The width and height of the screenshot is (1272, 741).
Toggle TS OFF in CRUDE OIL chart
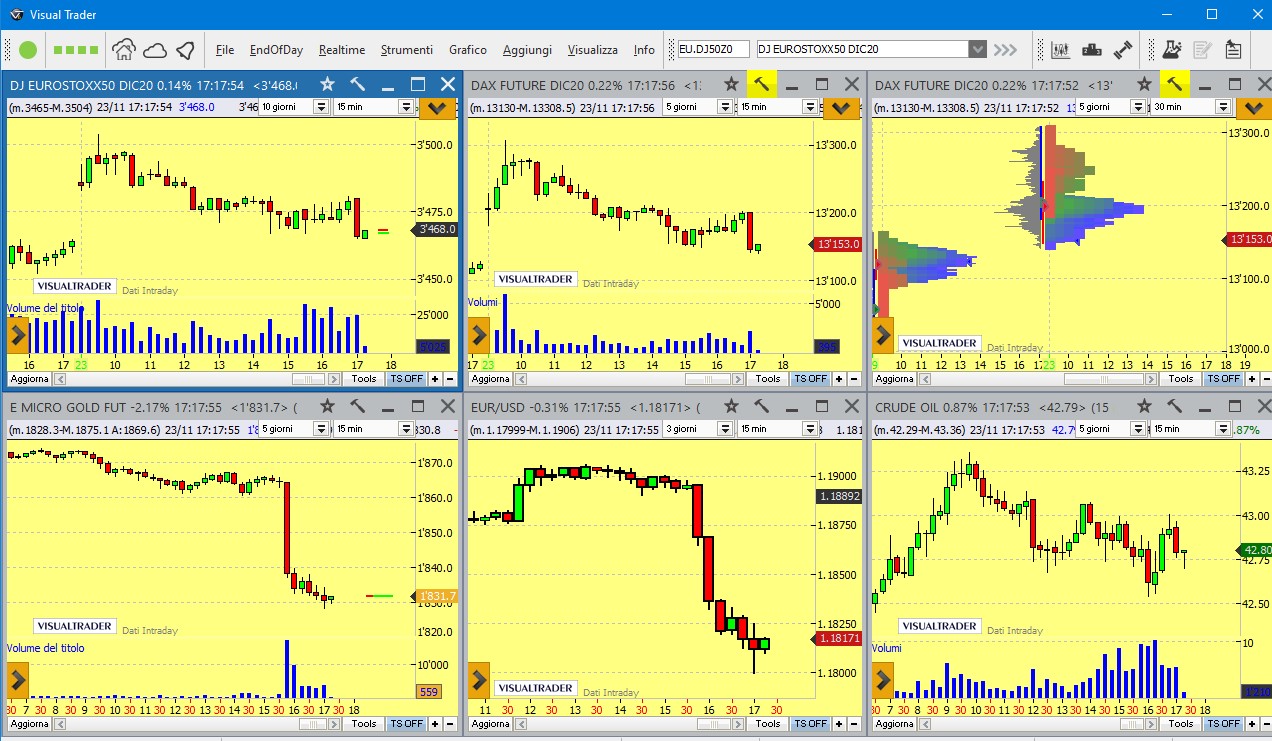[1223, 724]
